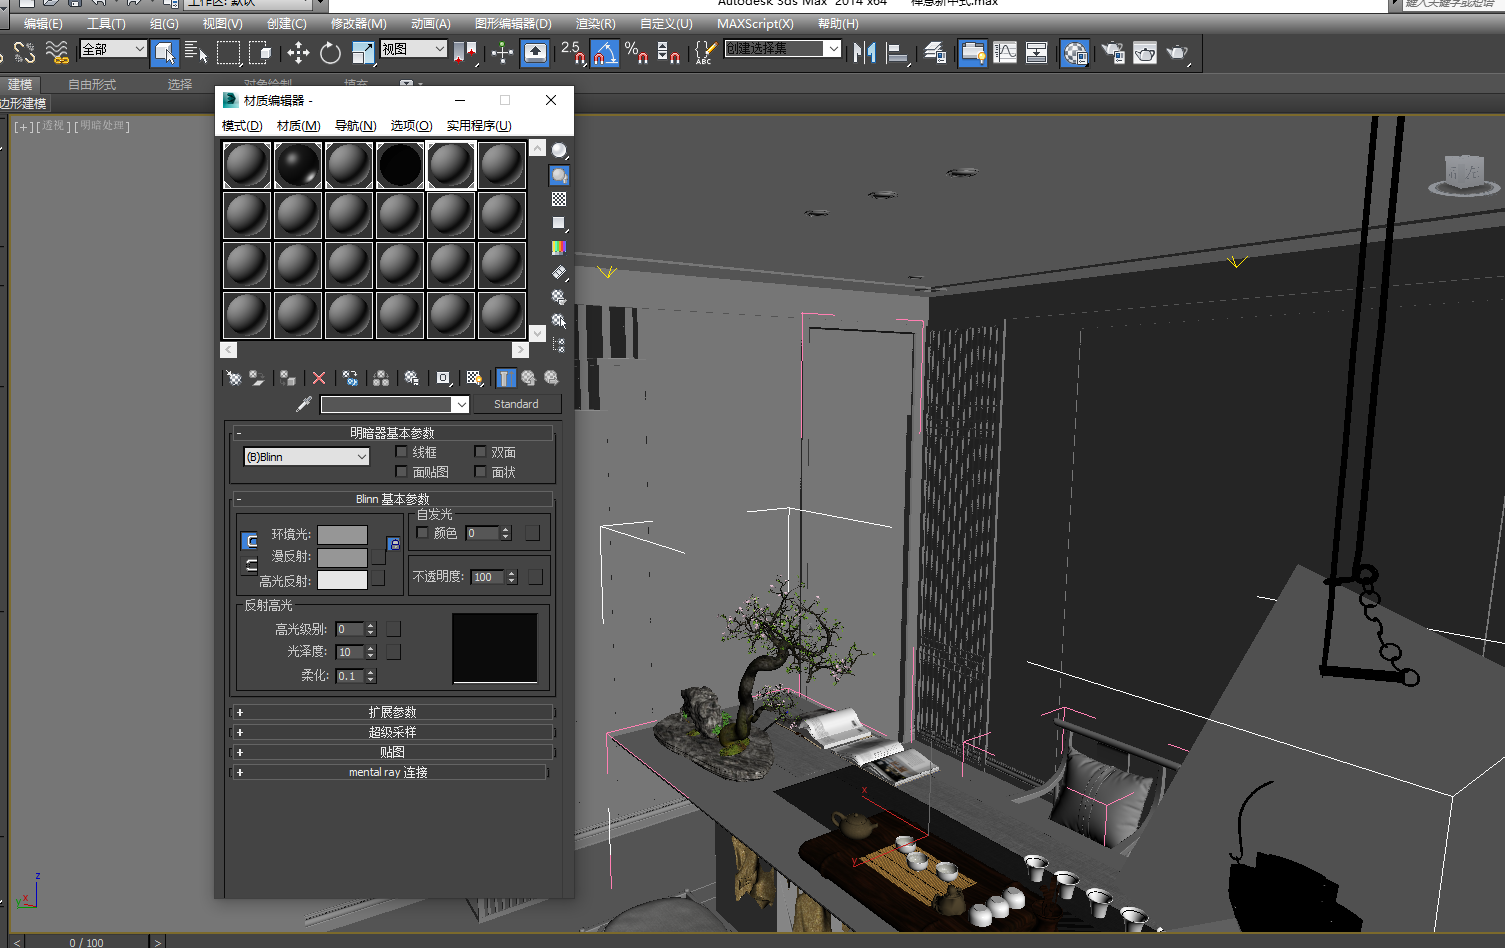Viewport: 1505px width, 948px height.
Task: Pick material from object eyedropper
Action: coord(304,404)
